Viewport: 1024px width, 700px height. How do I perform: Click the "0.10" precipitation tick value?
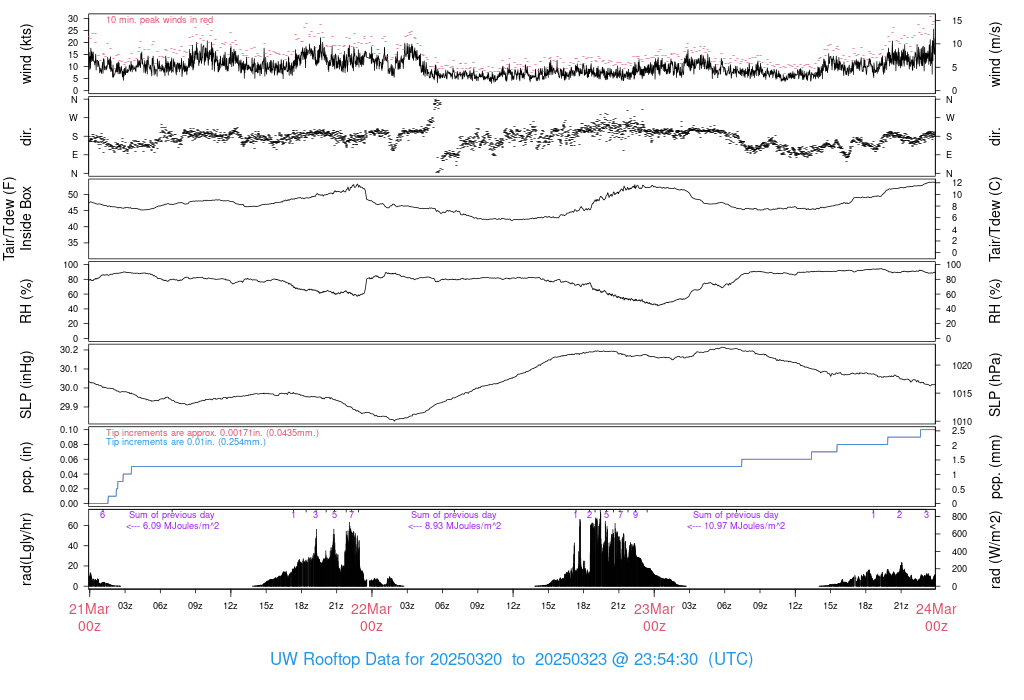(x=69, y=429)
